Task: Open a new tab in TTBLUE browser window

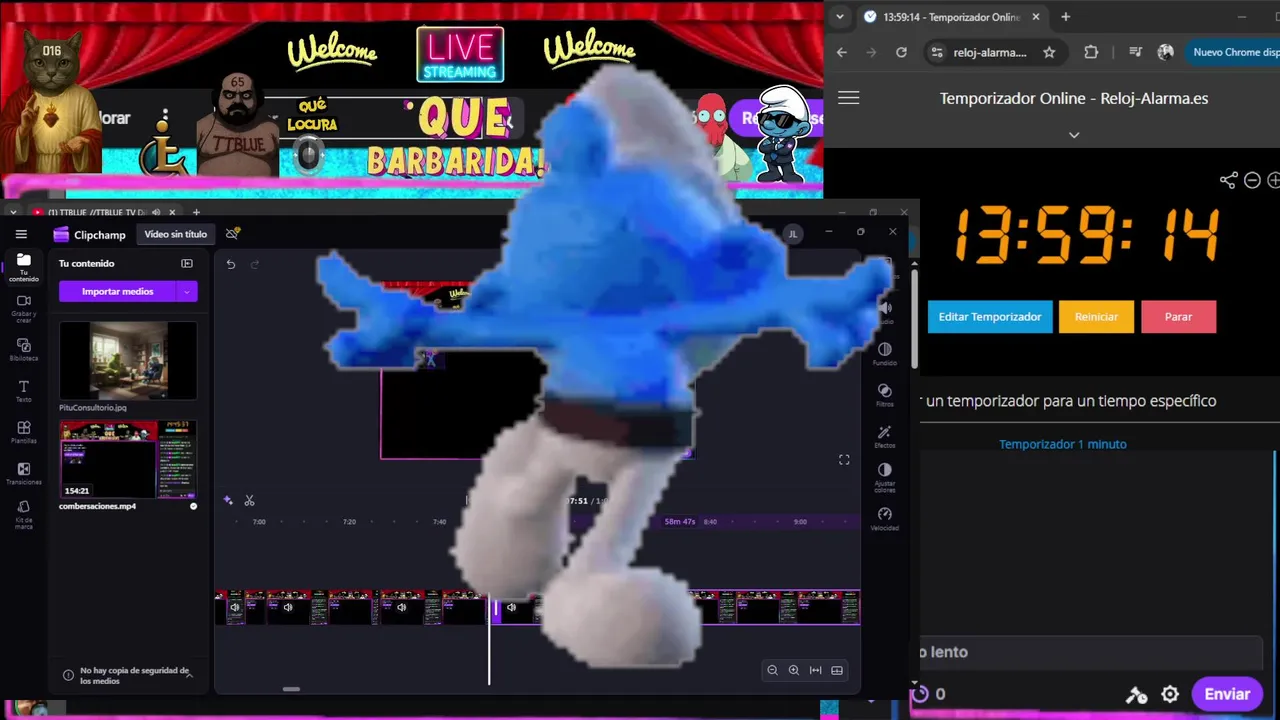Action: point(196,212)
